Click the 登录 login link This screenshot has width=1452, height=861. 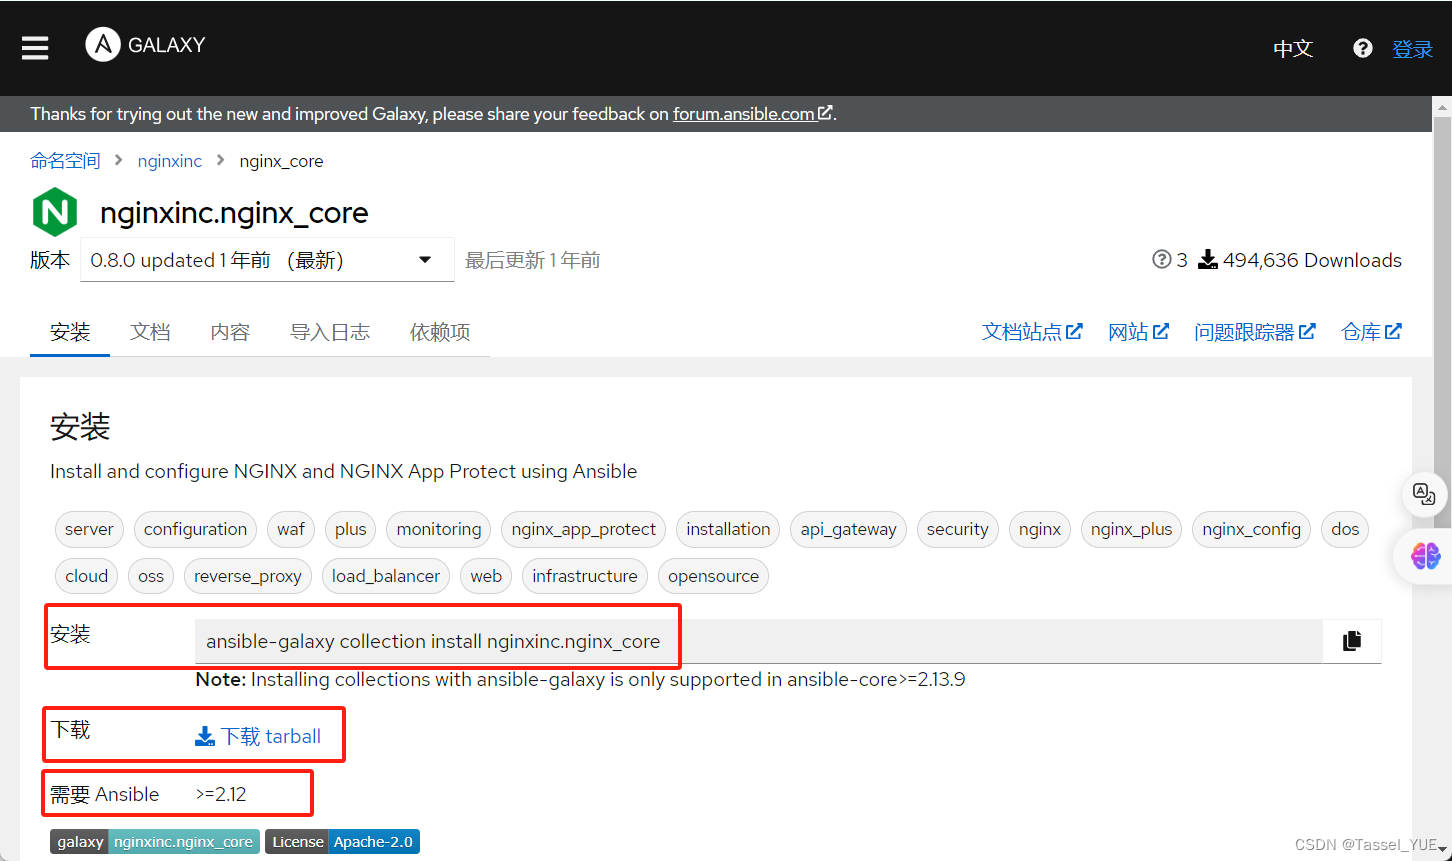(1412, 49)
